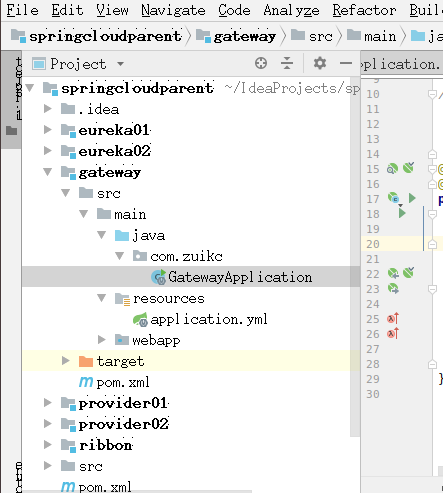
Task: Collapse the springcloudparent root node
Action: [x=30, y=88]
